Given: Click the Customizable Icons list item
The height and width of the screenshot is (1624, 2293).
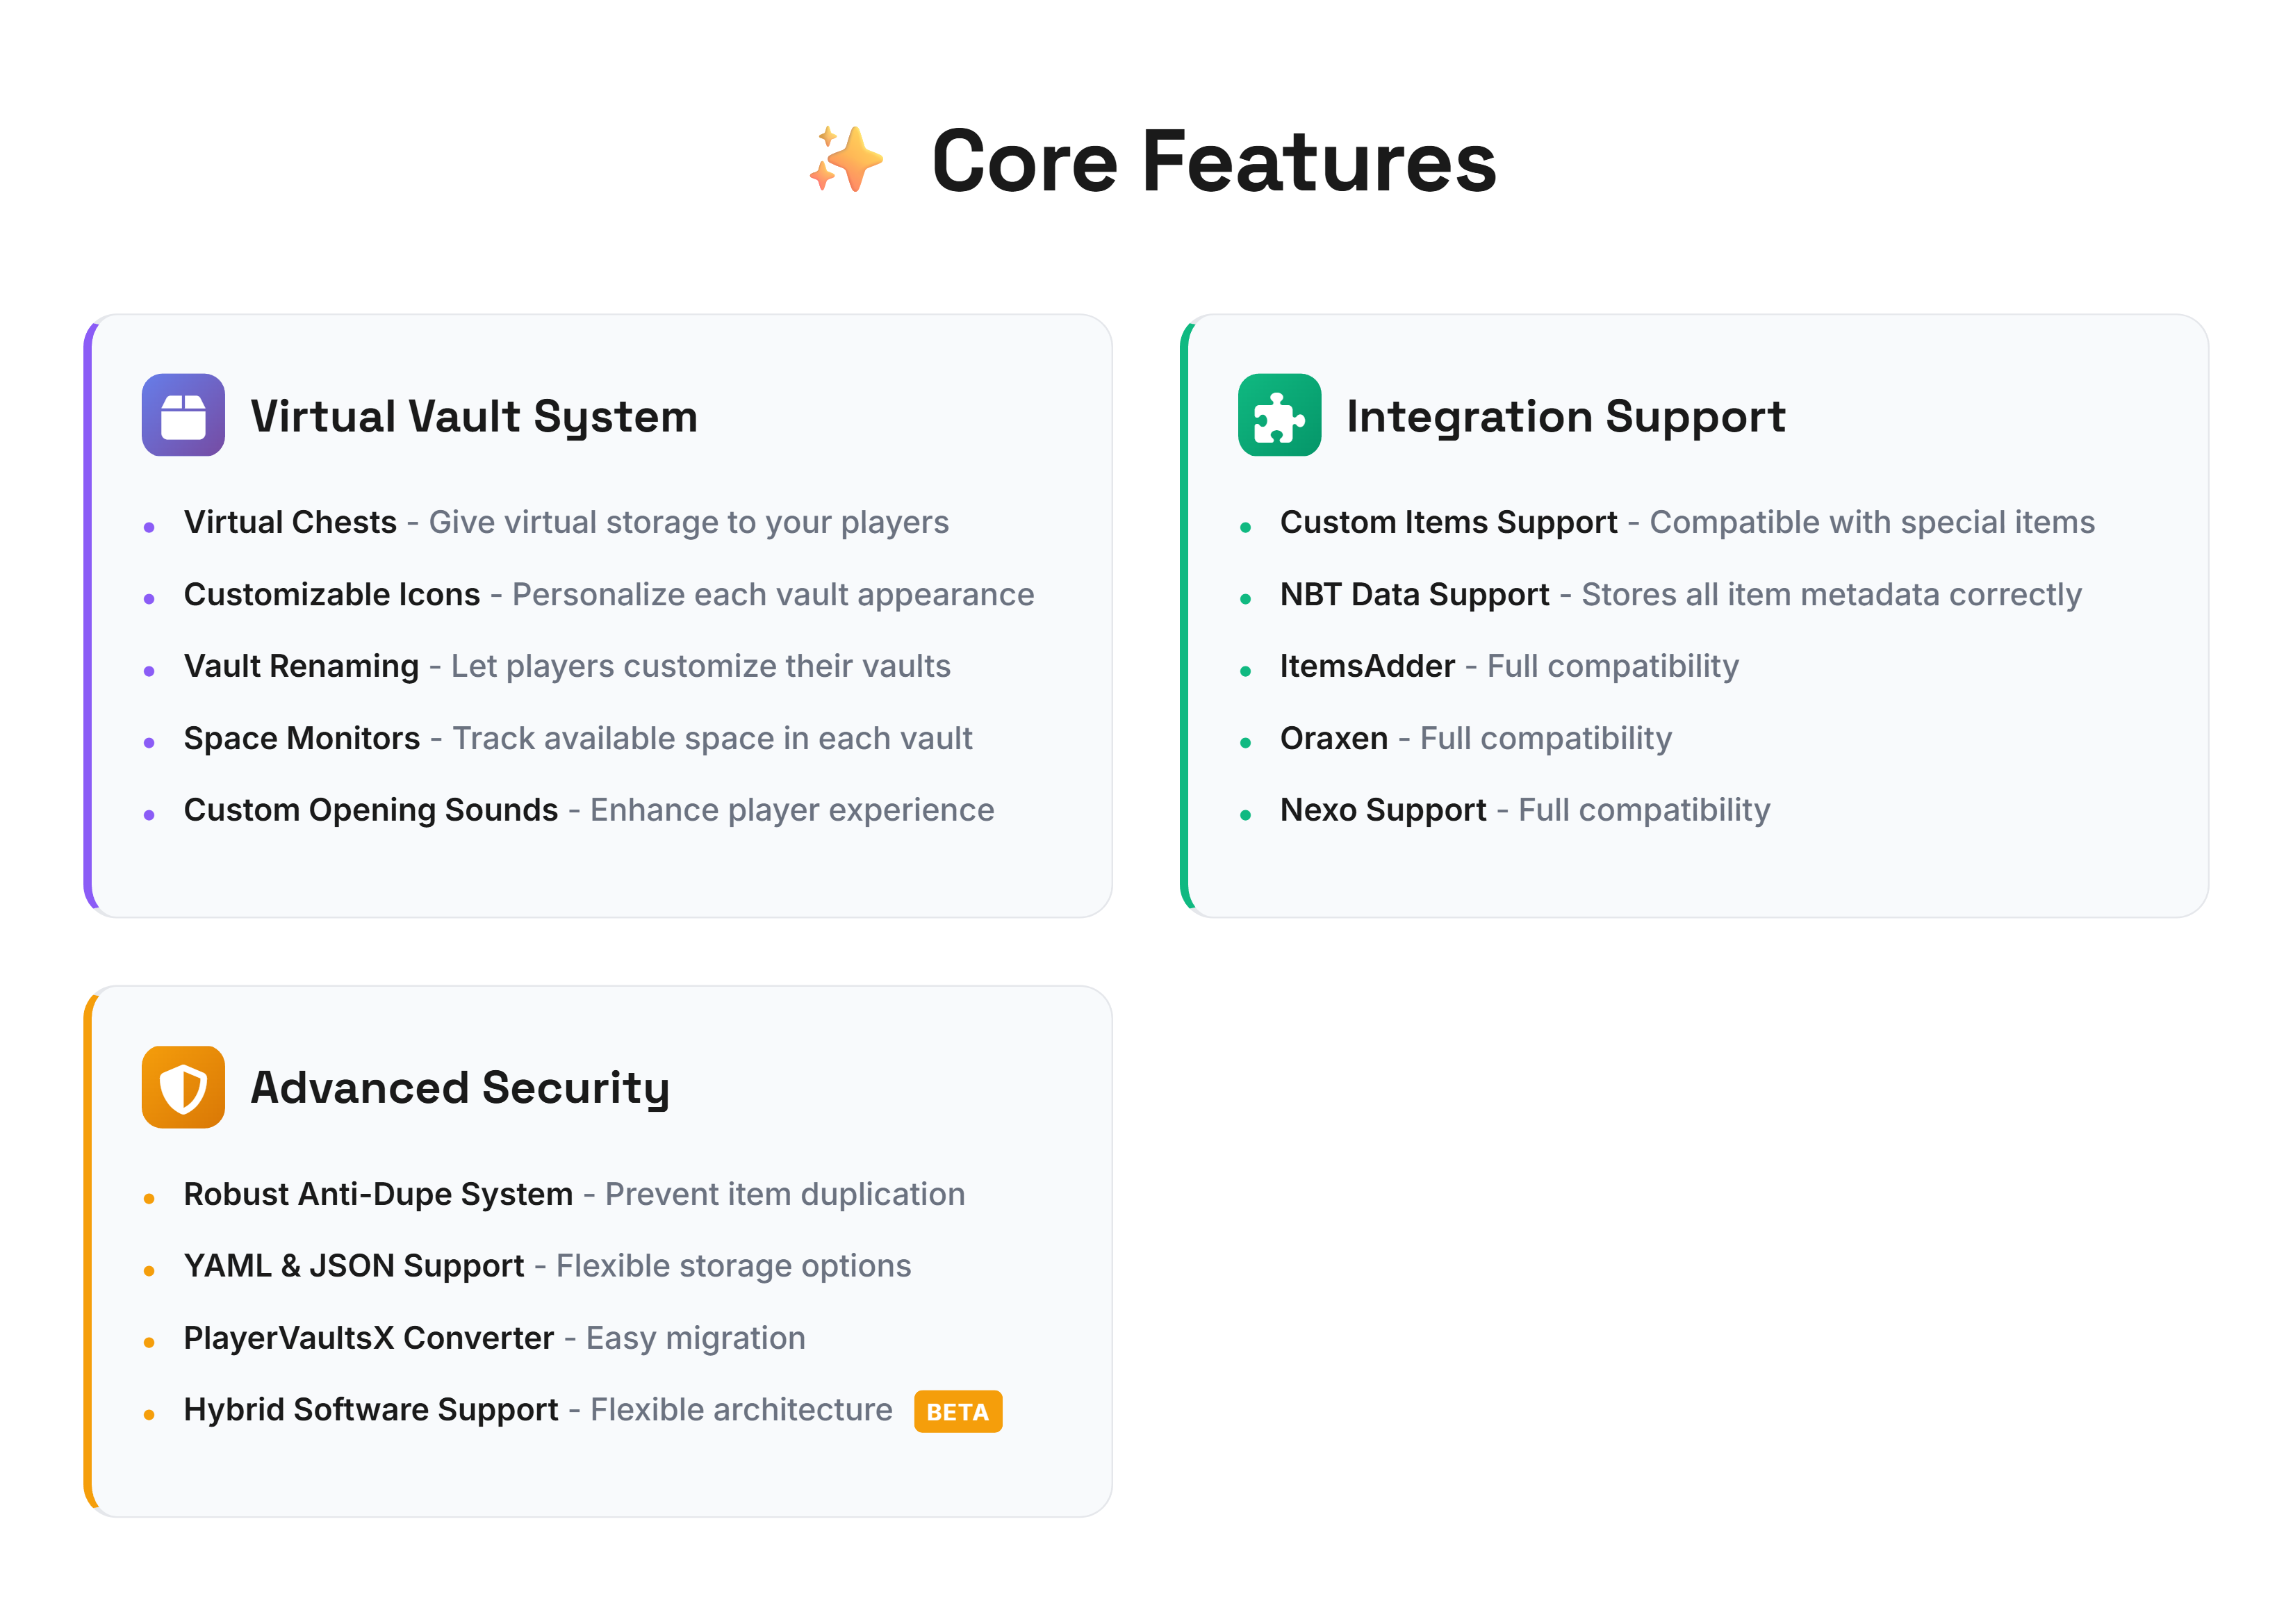Looking at the screenshot, I should (x=609, y=594).
